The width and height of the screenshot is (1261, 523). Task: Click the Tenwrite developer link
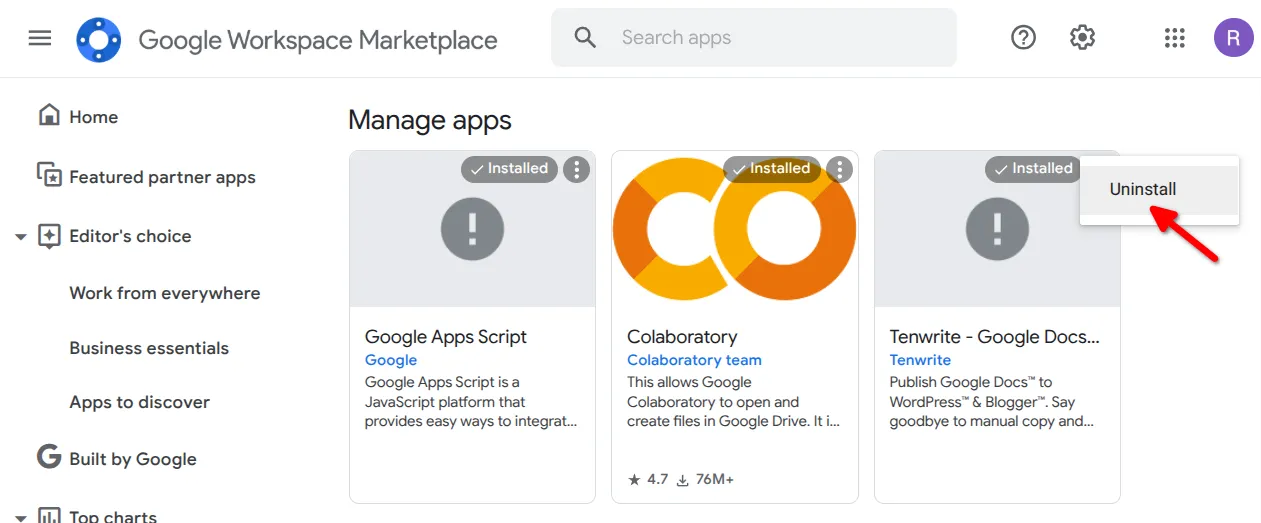[x=920, y=360]
